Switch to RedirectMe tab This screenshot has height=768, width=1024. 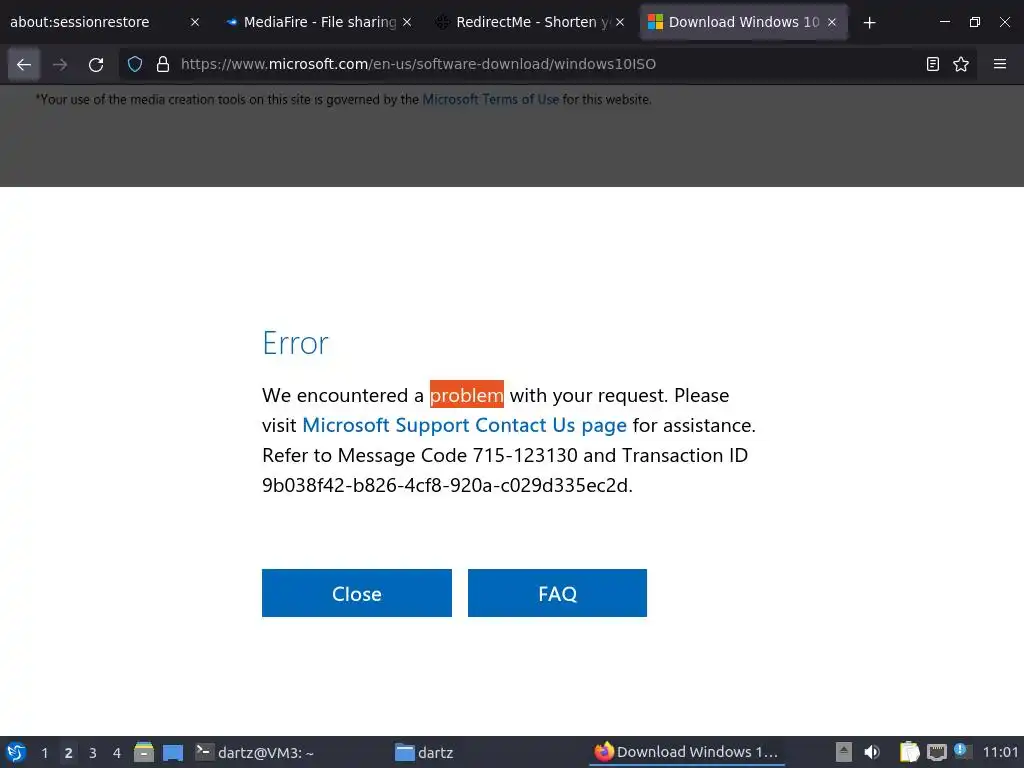531,22
